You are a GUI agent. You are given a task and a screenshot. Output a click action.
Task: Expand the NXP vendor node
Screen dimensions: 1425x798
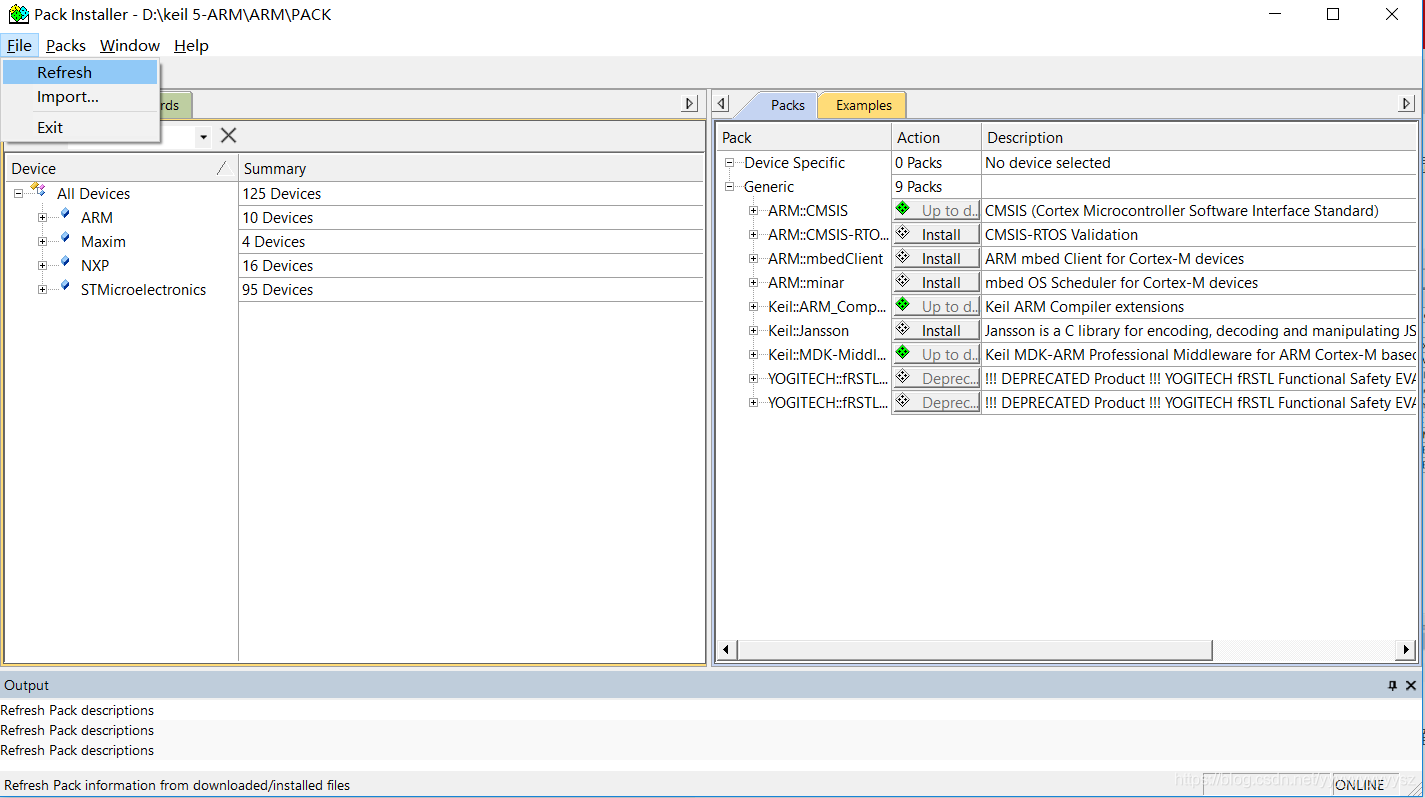click(42, 266)
